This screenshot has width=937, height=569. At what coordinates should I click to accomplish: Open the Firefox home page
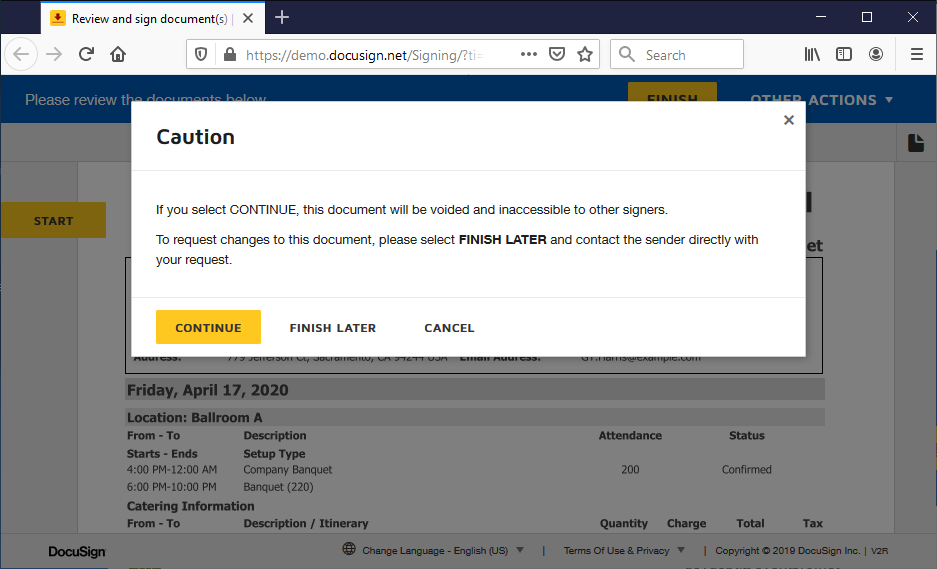118,54
